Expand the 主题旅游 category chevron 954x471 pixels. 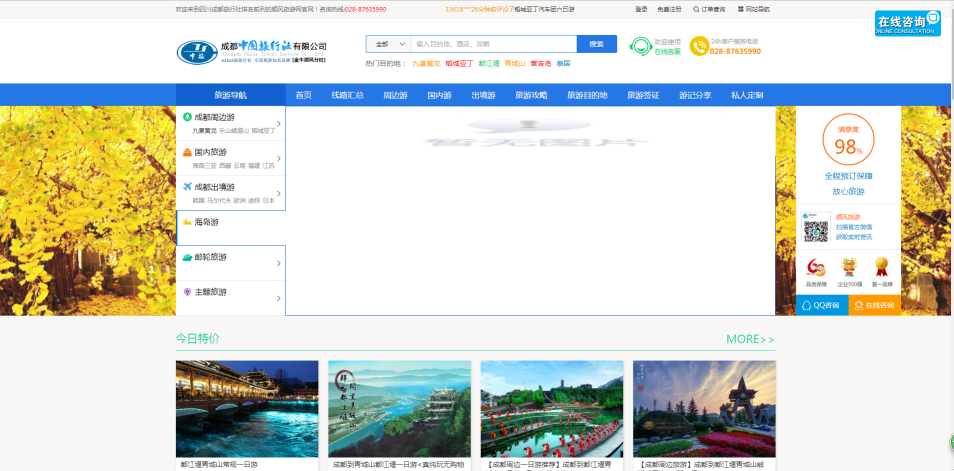(278, 298)
